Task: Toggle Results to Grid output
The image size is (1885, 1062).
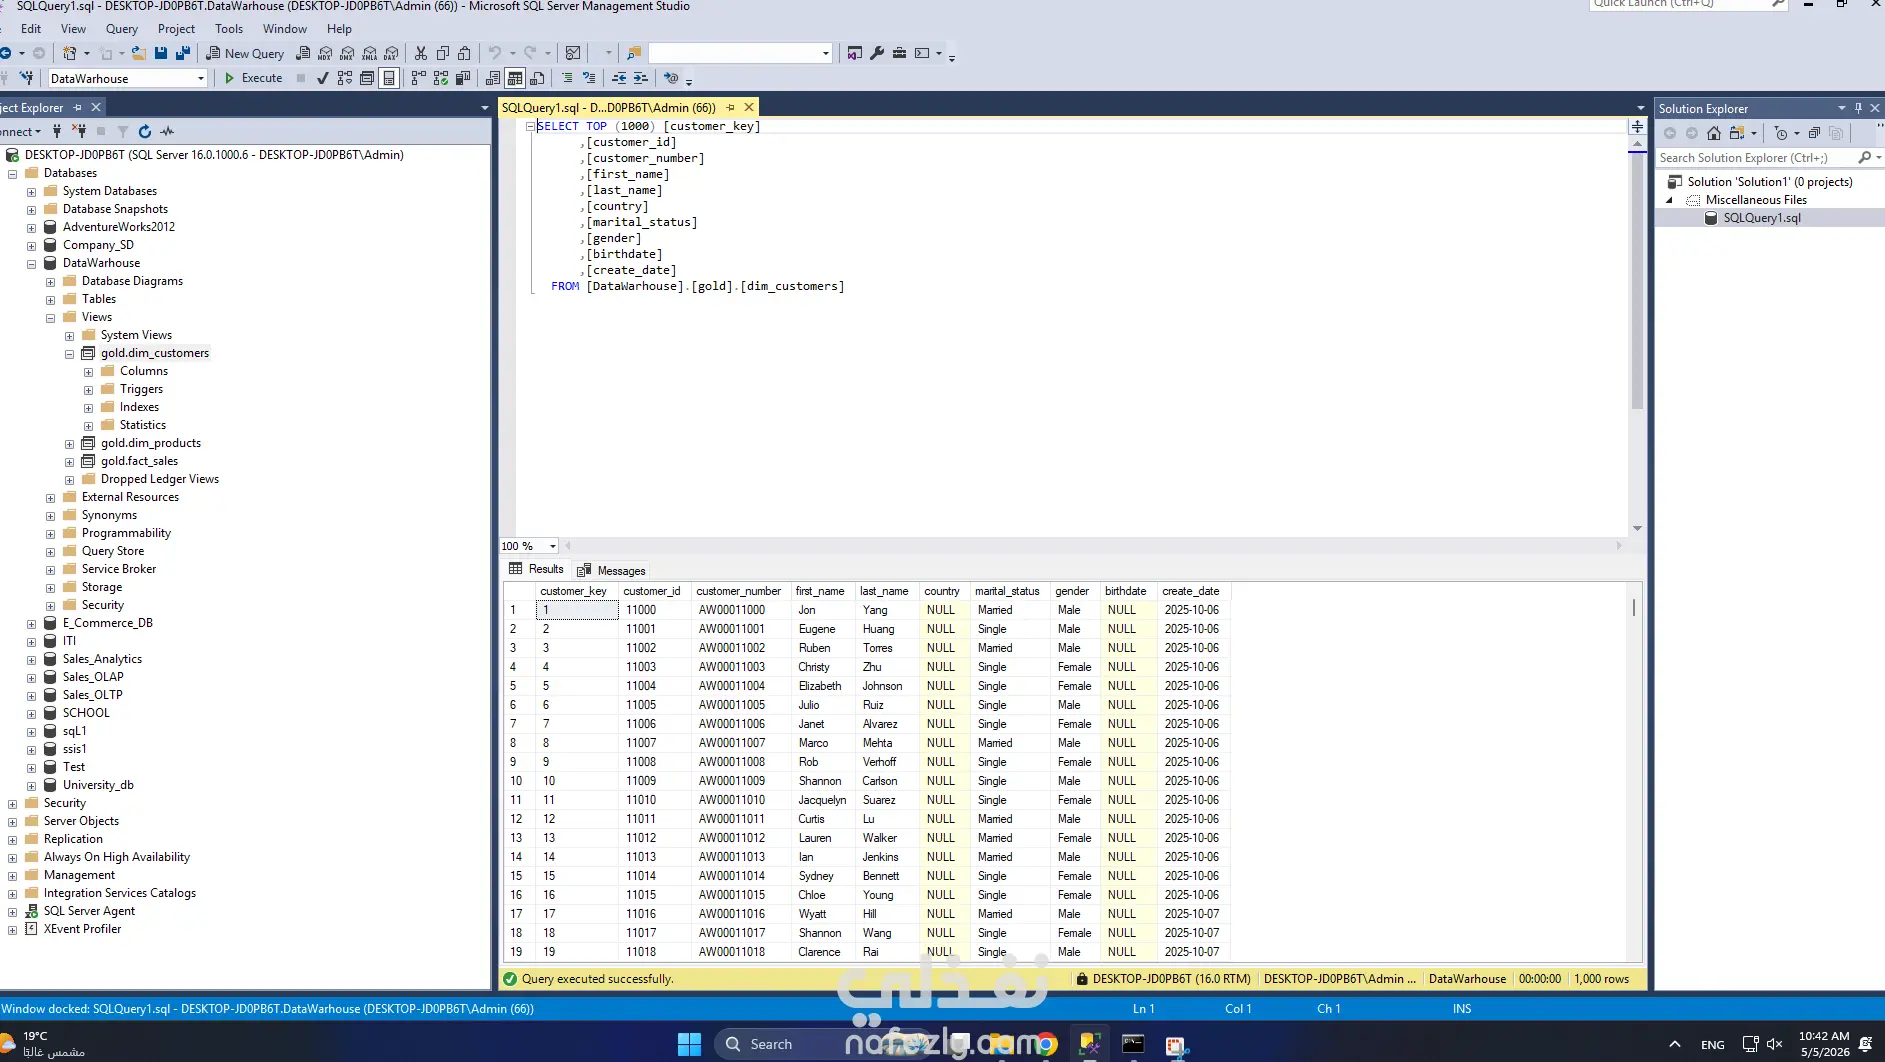Action: coord(515,78)
